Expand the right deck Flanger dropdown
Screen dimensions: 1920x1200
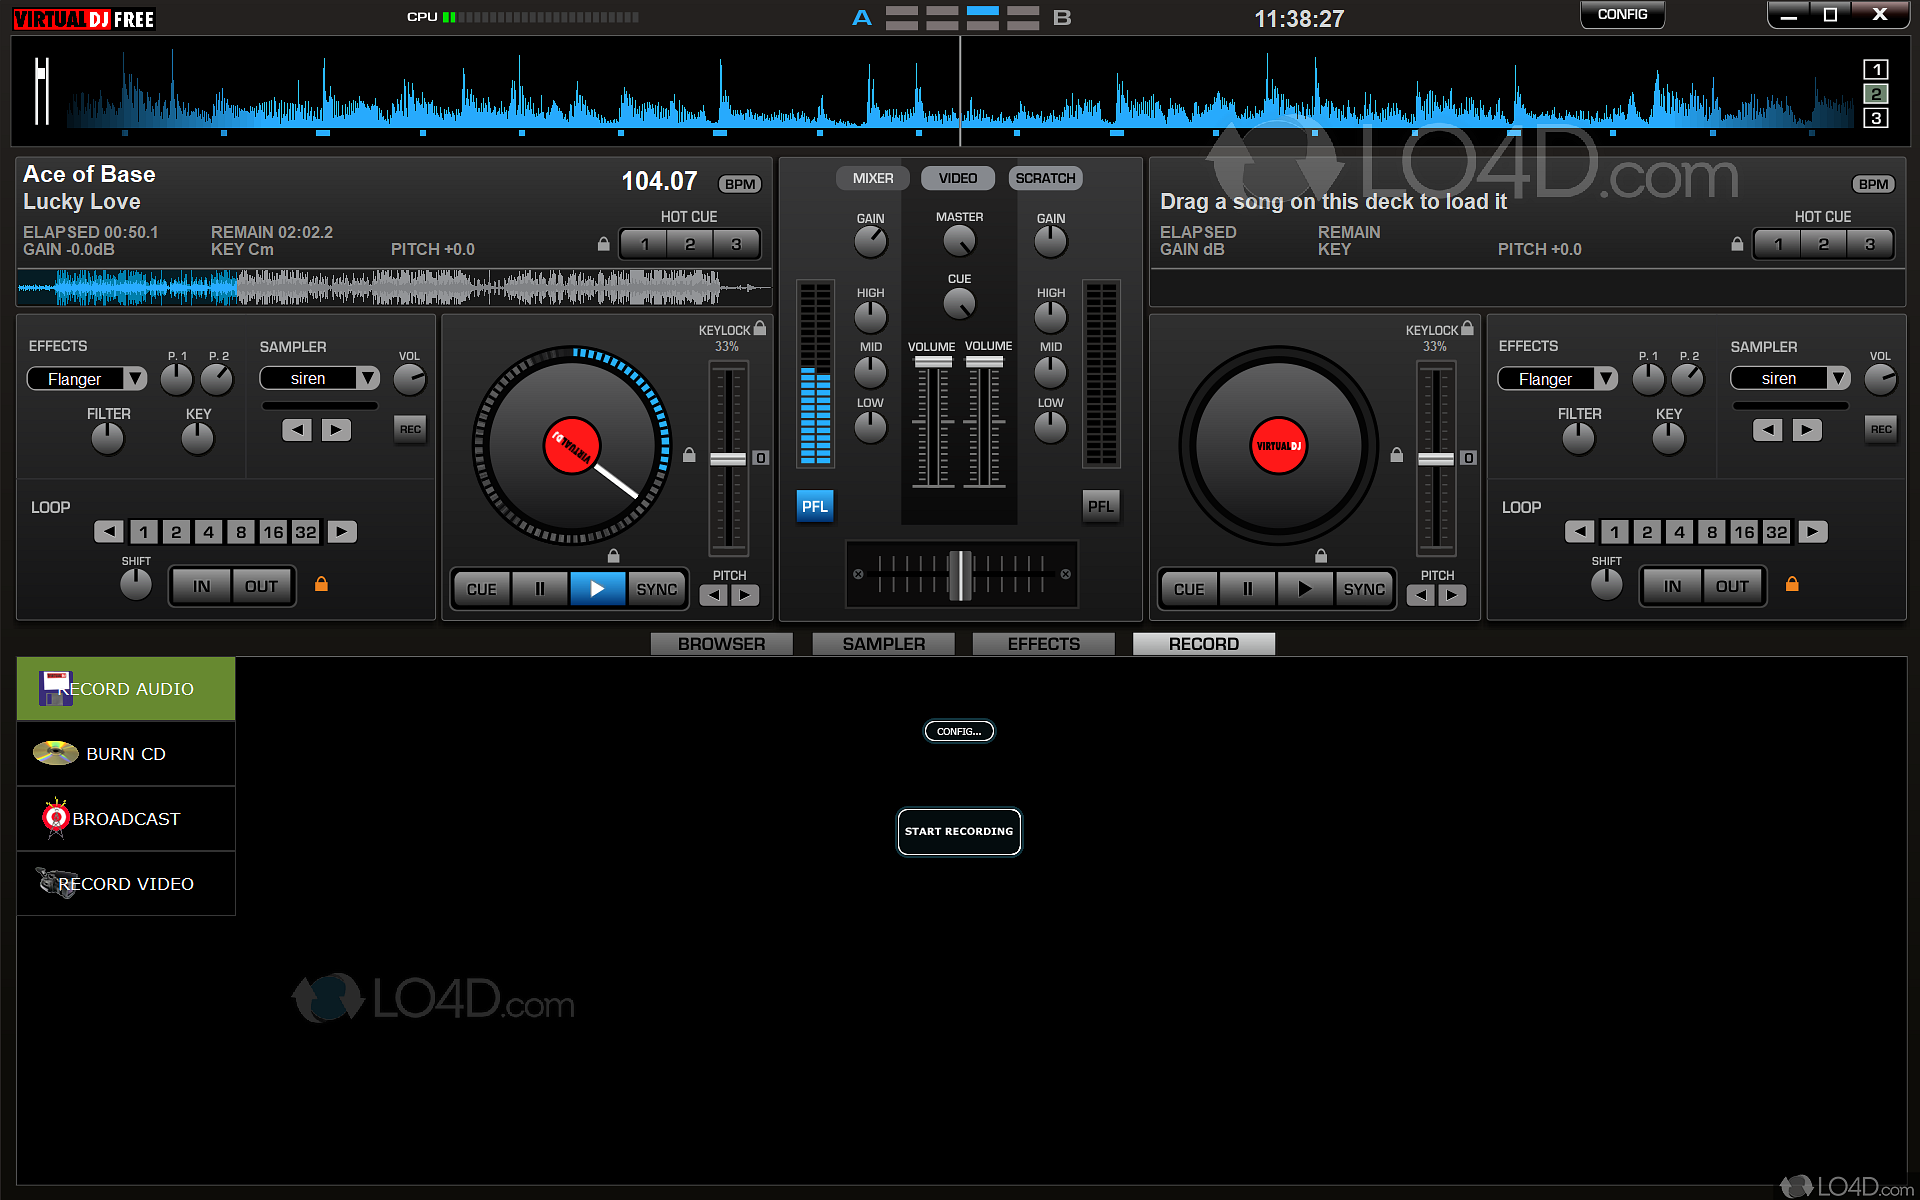(x=1605, y=379)
